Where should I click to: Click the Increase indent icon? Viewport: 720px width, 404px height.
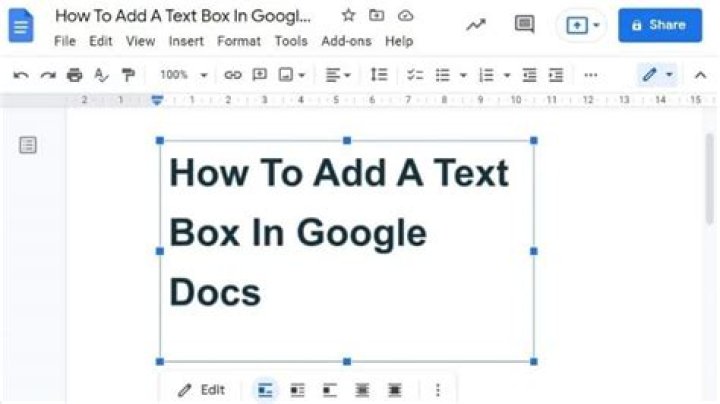point(556,75)
